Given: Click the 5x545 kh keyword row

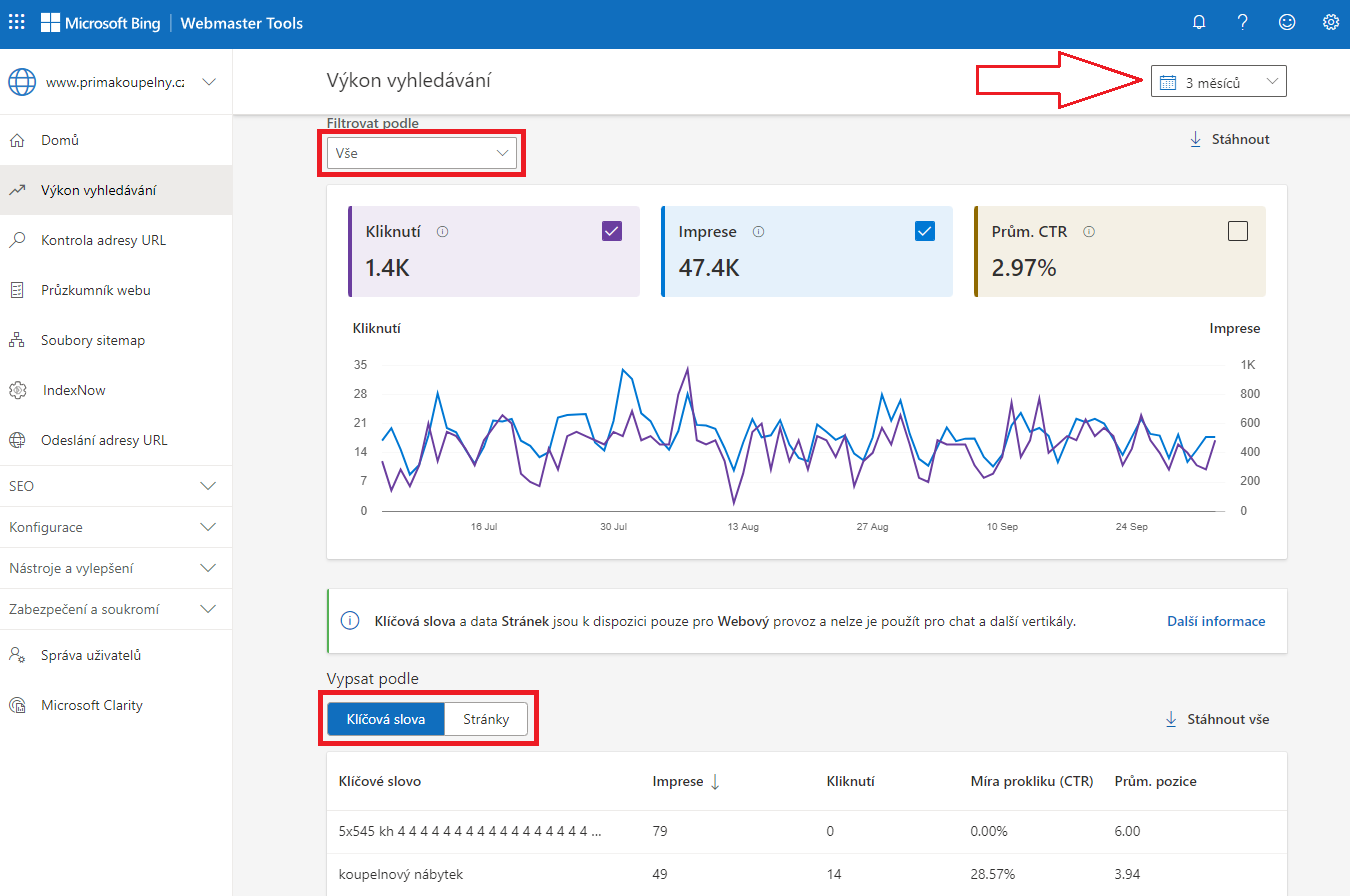Looking at the screenshot, I should [806, 831].
